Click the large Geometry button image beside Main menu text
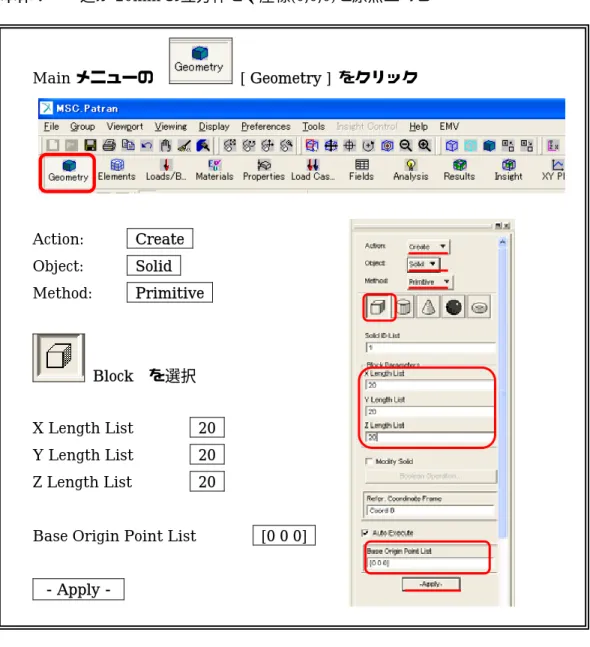The width and height of the screenshot is (590, 647). pos(201,61)
